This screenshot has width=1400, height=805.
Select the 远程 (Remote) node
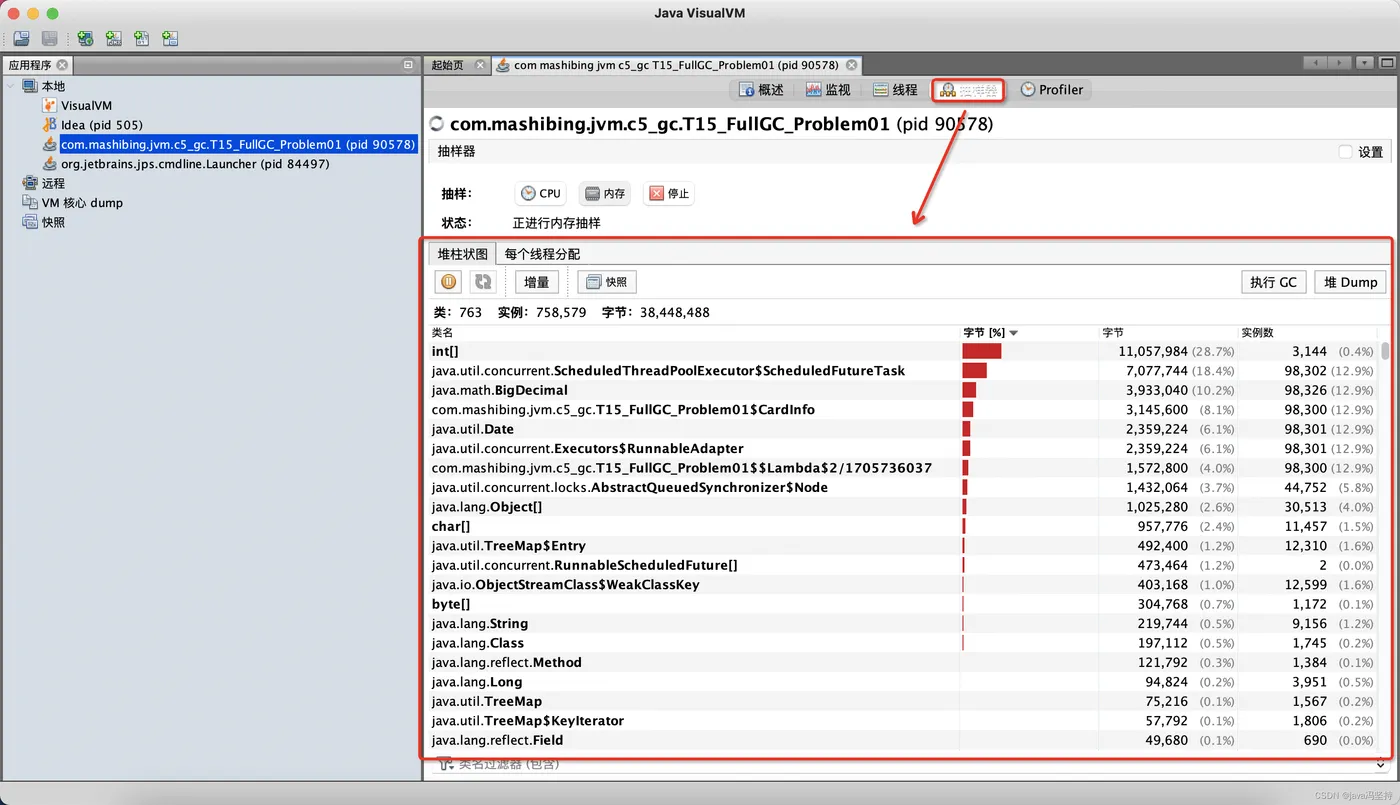(x=53, y=183)
